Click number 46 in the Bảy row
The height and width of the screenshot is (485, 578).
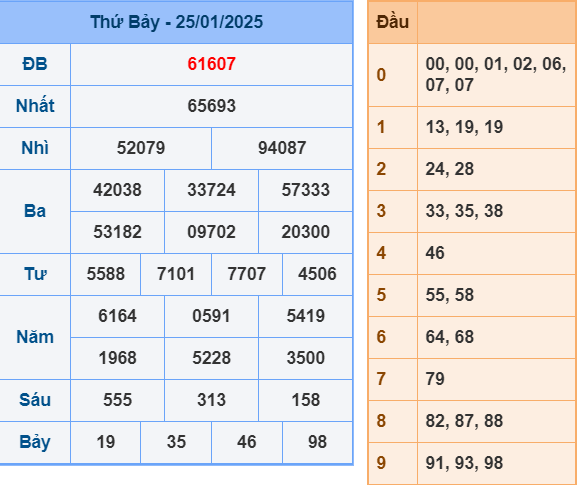pos(247,442)
